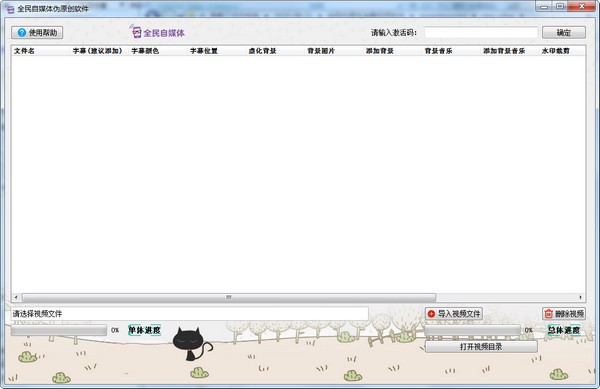
Task: Click the 单体进度 label
Action: coord(144,330)
